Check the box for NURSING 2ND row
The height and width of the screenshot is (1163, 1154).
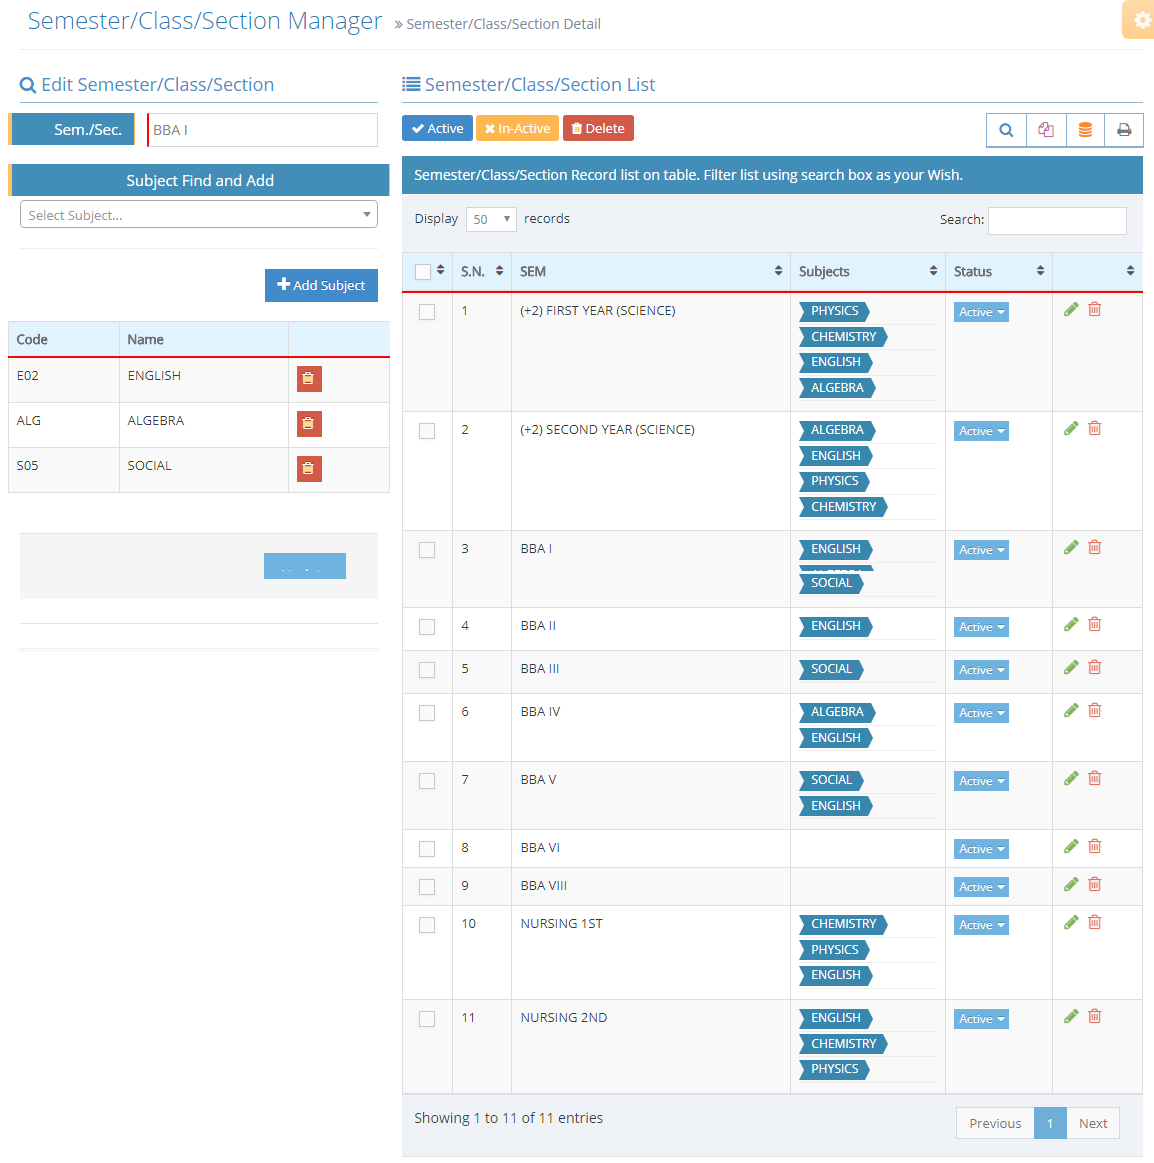[427, 1019]
